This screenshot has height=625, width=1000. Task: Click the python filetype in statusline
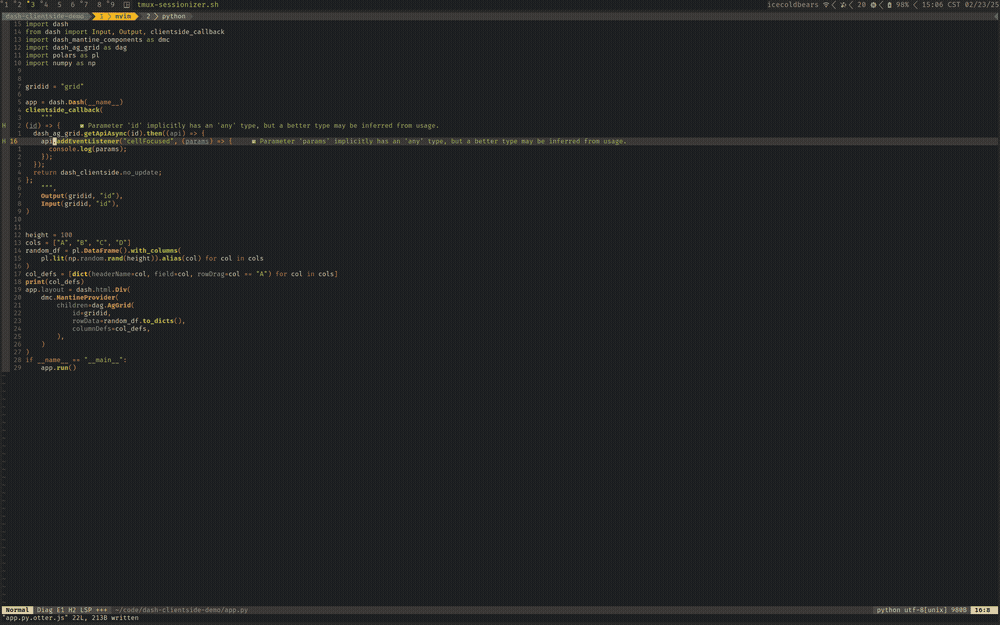pos(888,610)
